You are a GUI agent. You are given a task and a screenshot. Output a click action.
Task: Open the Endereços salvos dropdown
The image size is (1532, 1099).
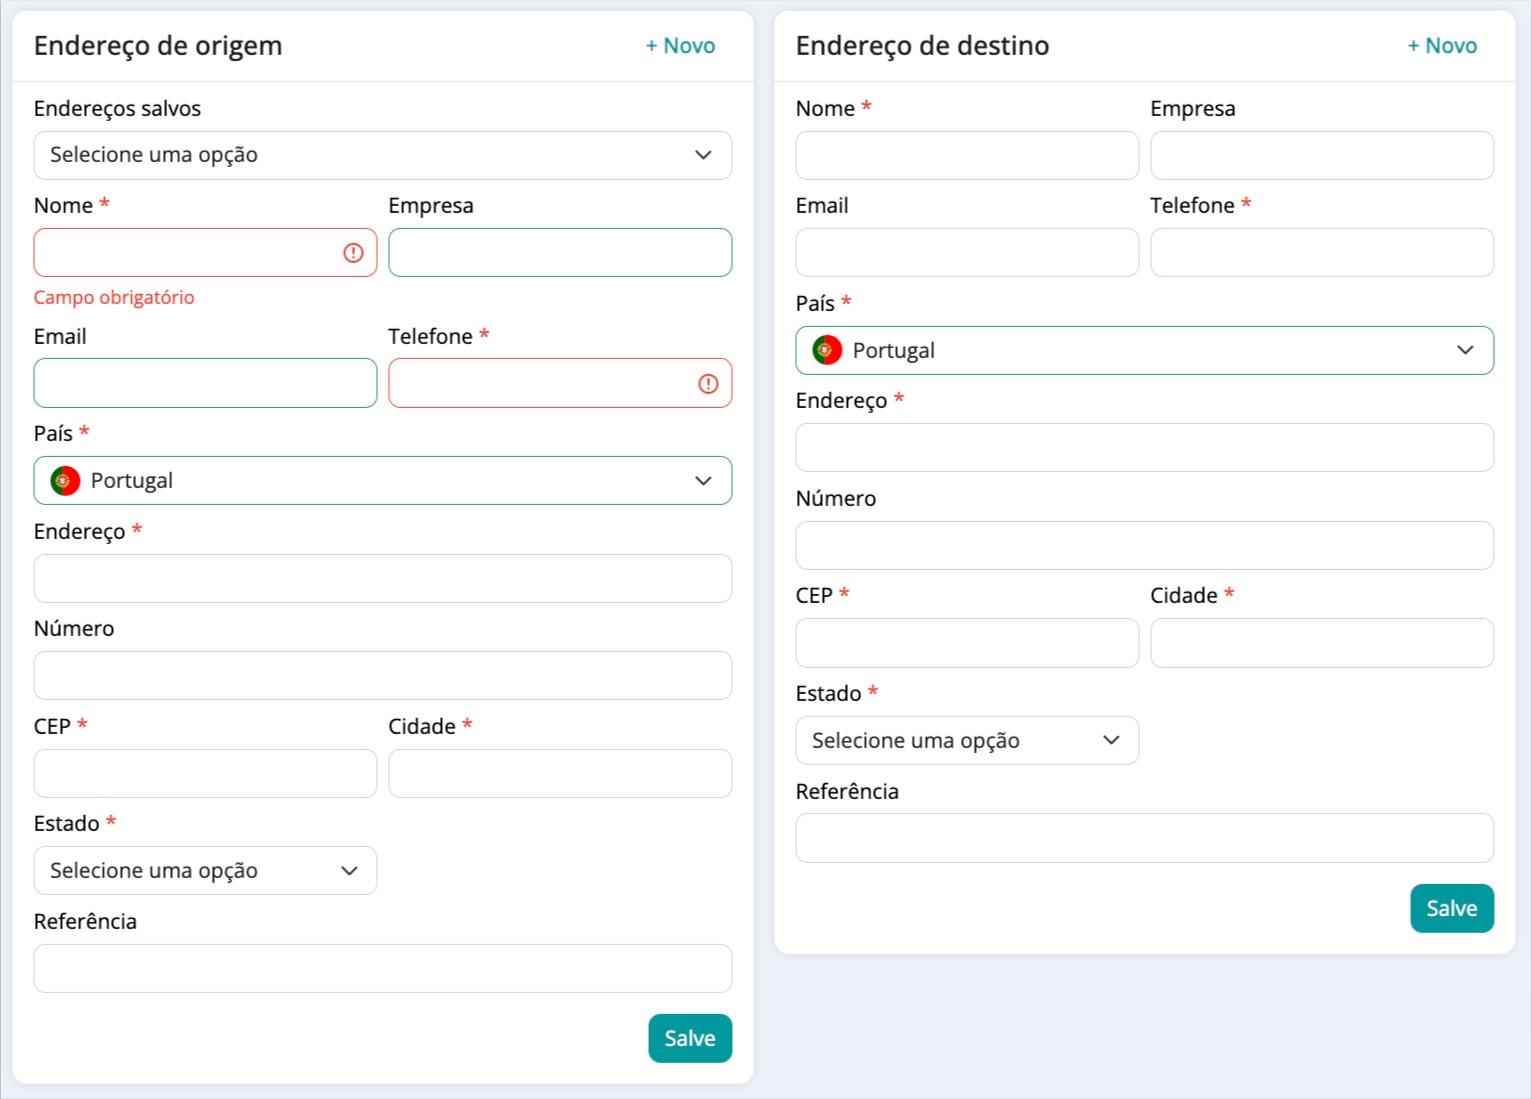pyautogui.click(x=383, y=155)
